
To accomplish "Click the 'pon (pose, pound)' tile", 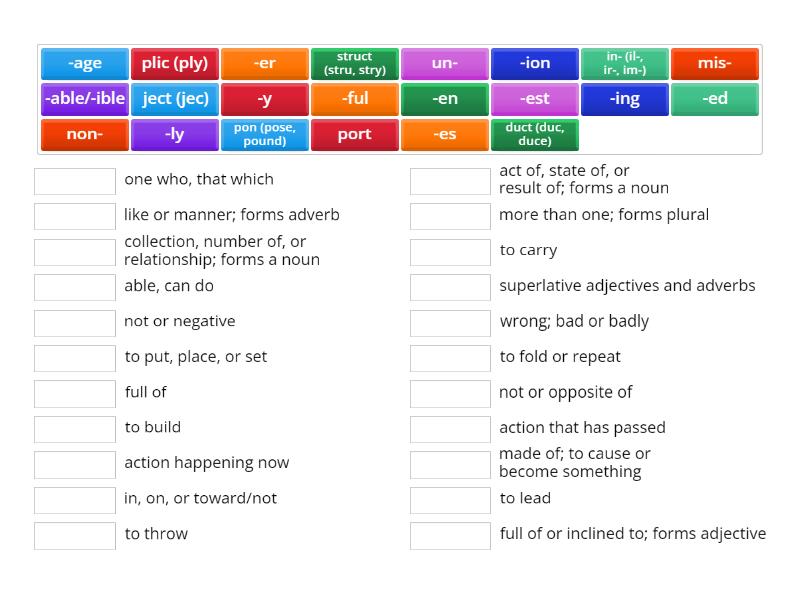I will (265, 134).
